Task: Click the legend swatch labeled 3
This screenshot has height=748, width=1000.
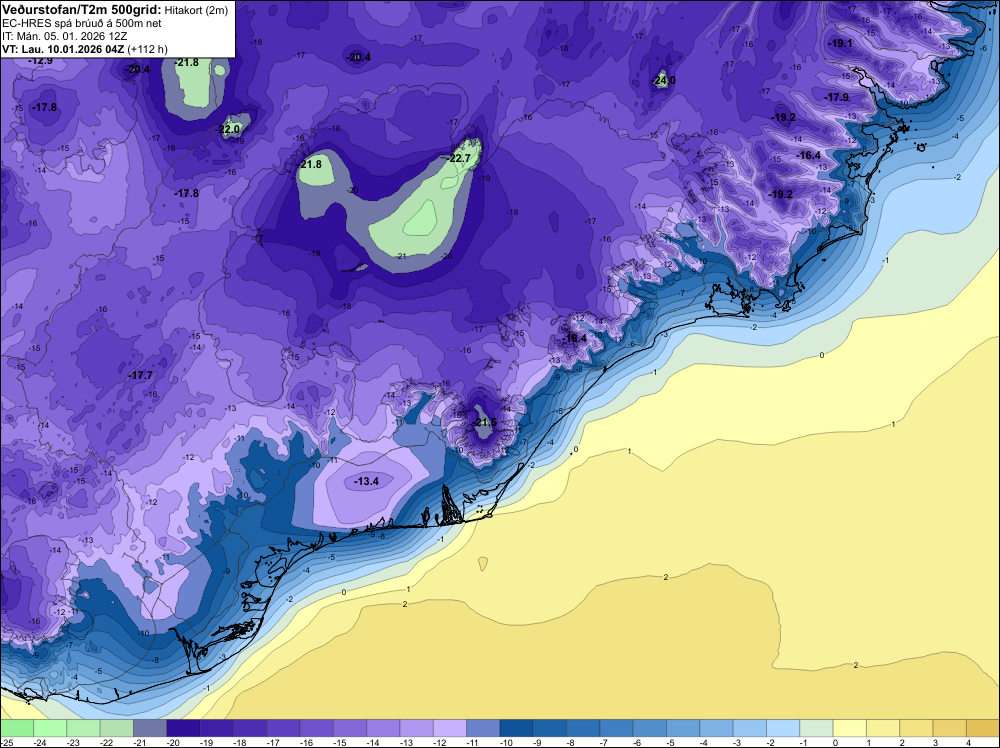Action: tap(950, 728)
